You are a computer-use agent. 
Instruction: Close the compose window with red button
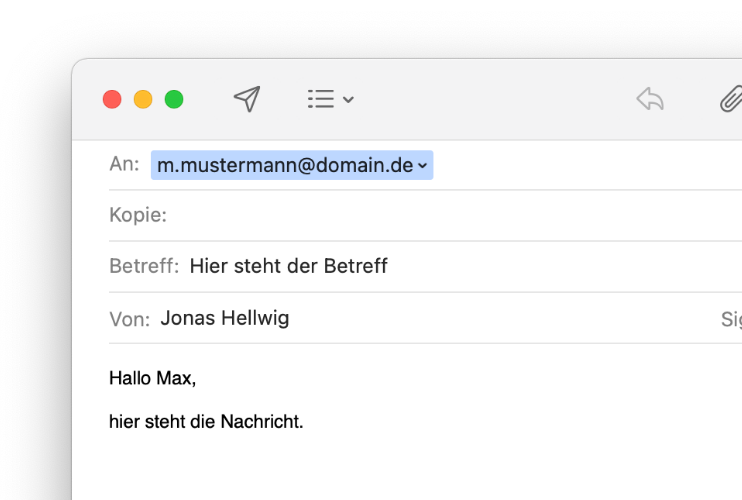click(x=112, y=99)
